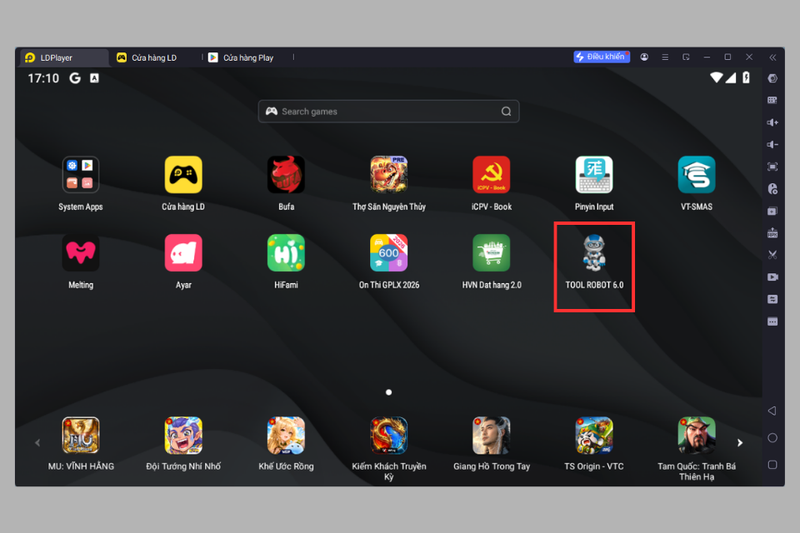Viewport: 800px width, 533px height.
Task: Open the Melting app
Action: (81, 253)
